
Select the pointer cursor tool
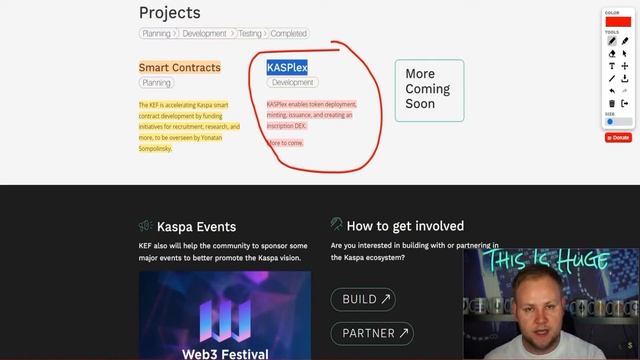(625, 53)
